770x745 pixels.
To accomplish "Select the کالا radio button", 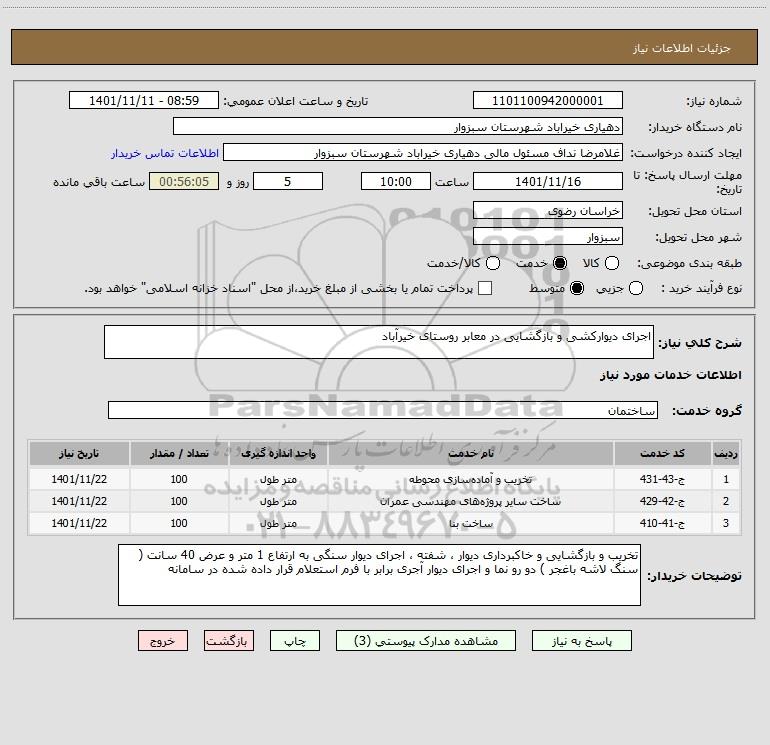I will 612,264.
